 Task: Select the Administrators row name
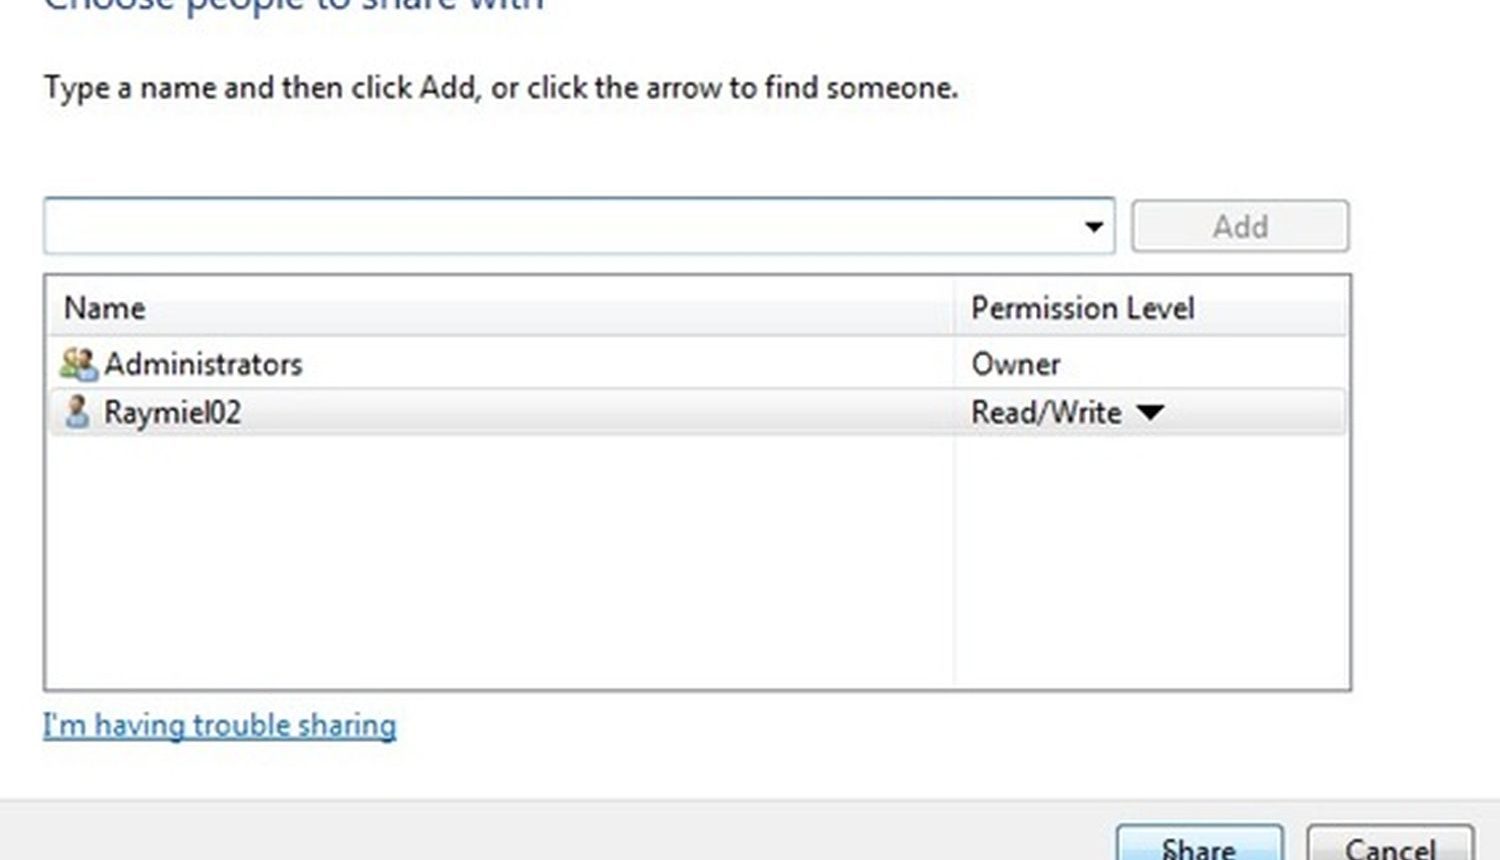click(203, 364)
